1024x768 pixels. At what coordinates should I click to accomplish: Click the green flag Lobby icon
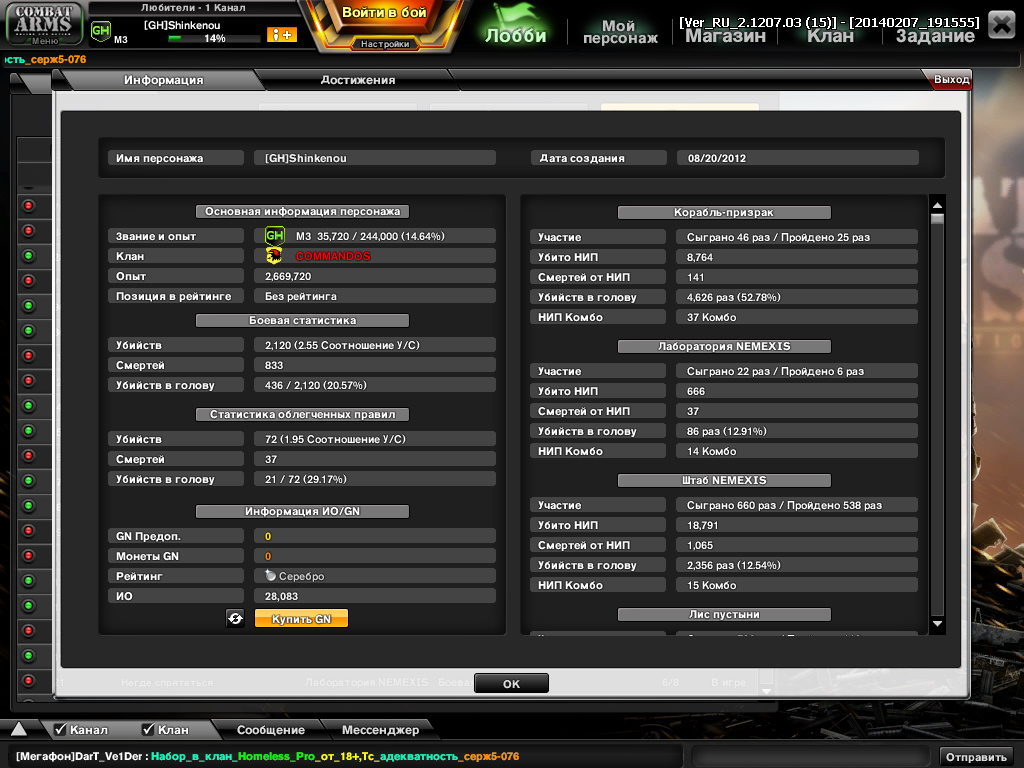515,24
